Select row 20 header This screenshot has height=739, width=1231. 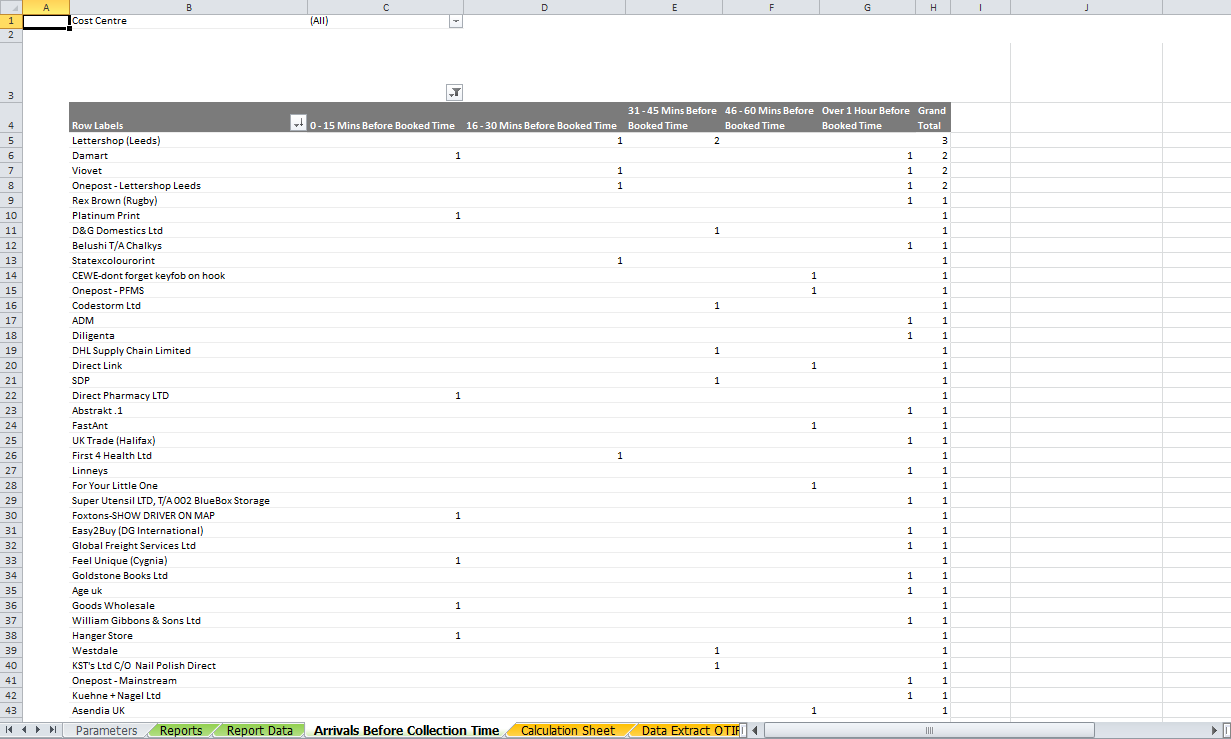pyautogui.click(x=11, y=366)
